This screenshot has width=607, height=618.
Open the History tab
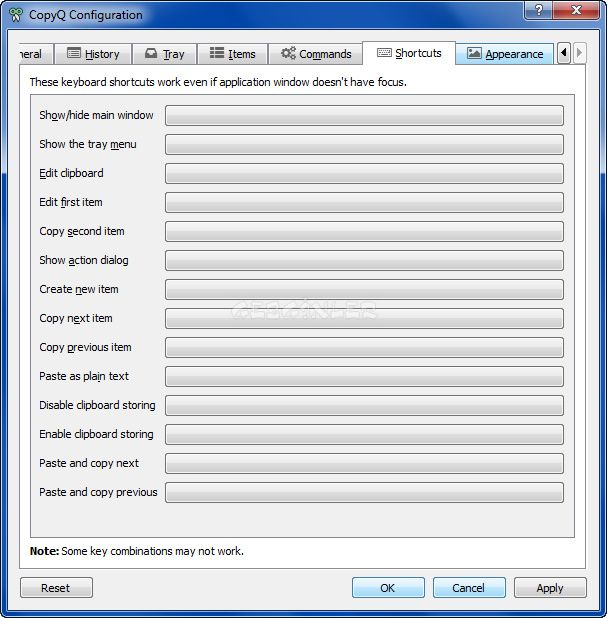click(x=93, y=54)
